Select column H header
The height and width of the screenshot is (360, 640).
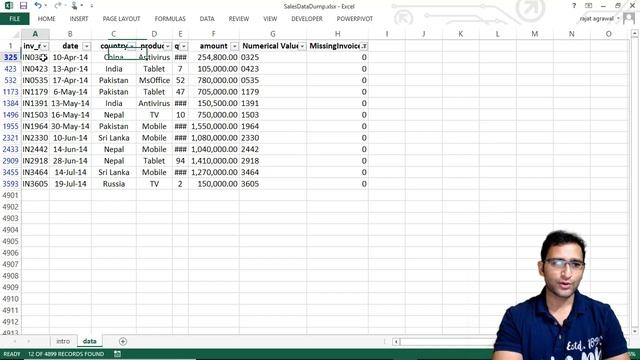point(337,34)
